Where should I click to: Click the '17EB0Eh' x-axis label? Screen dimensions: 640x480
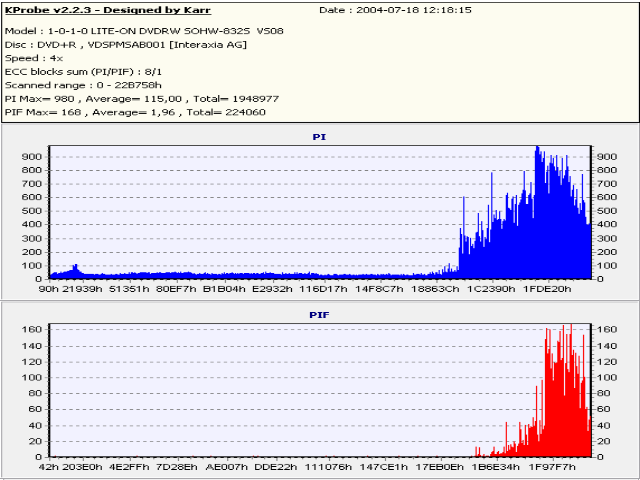pyautogui.click(x=439, y=467)
